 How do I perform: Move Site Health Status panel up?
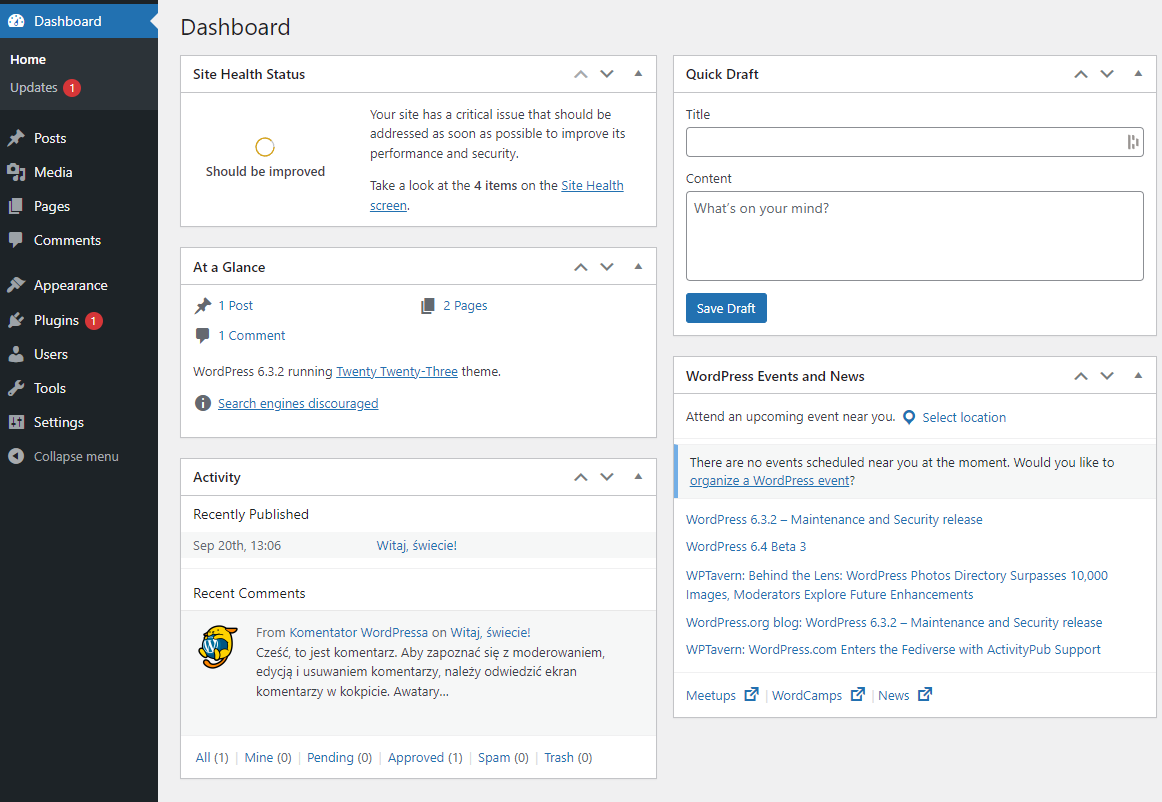580,74
